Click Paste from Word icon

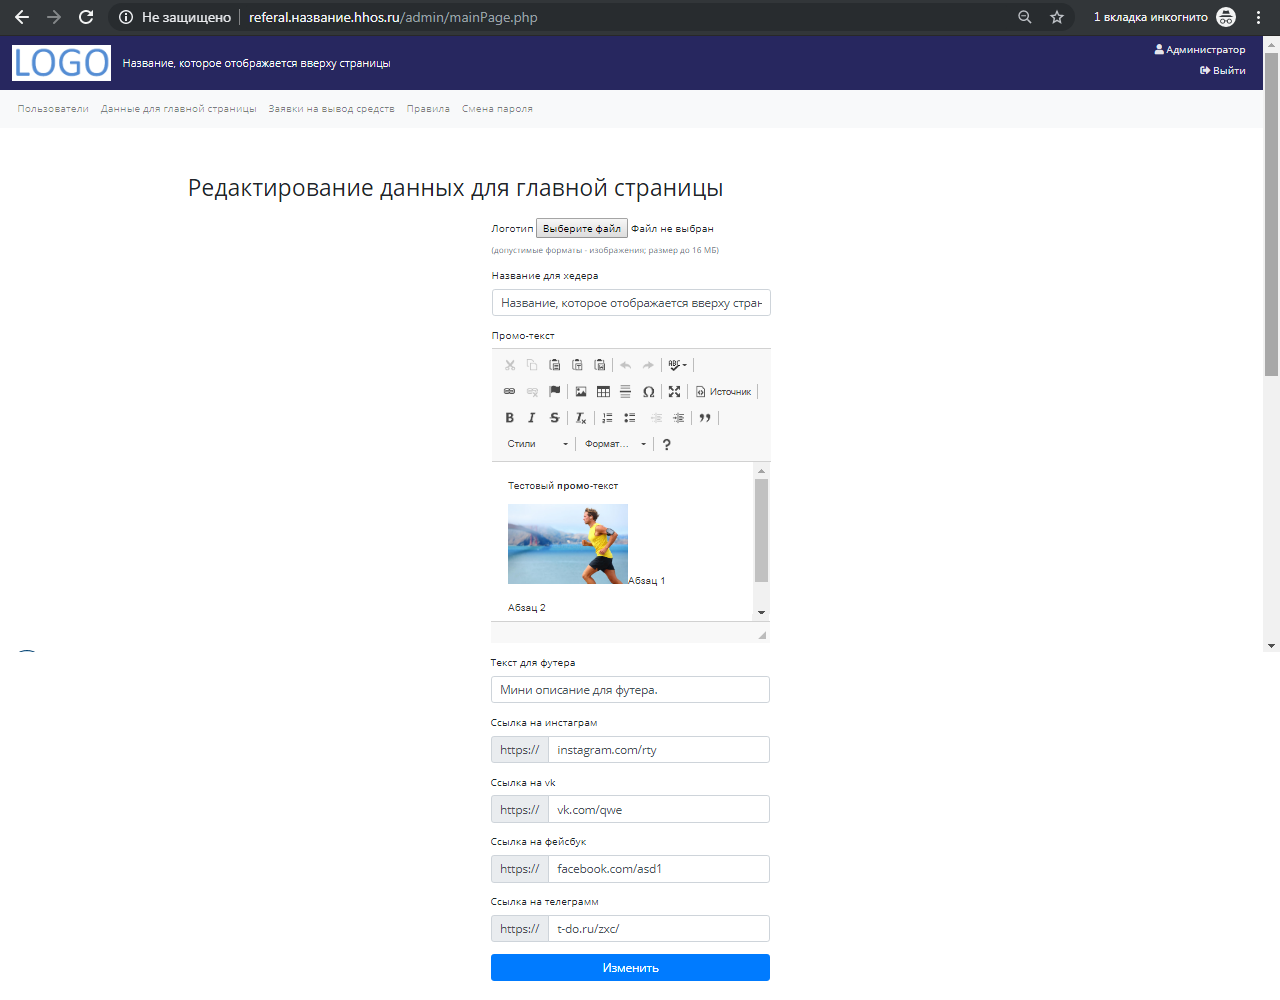point(600,365)
